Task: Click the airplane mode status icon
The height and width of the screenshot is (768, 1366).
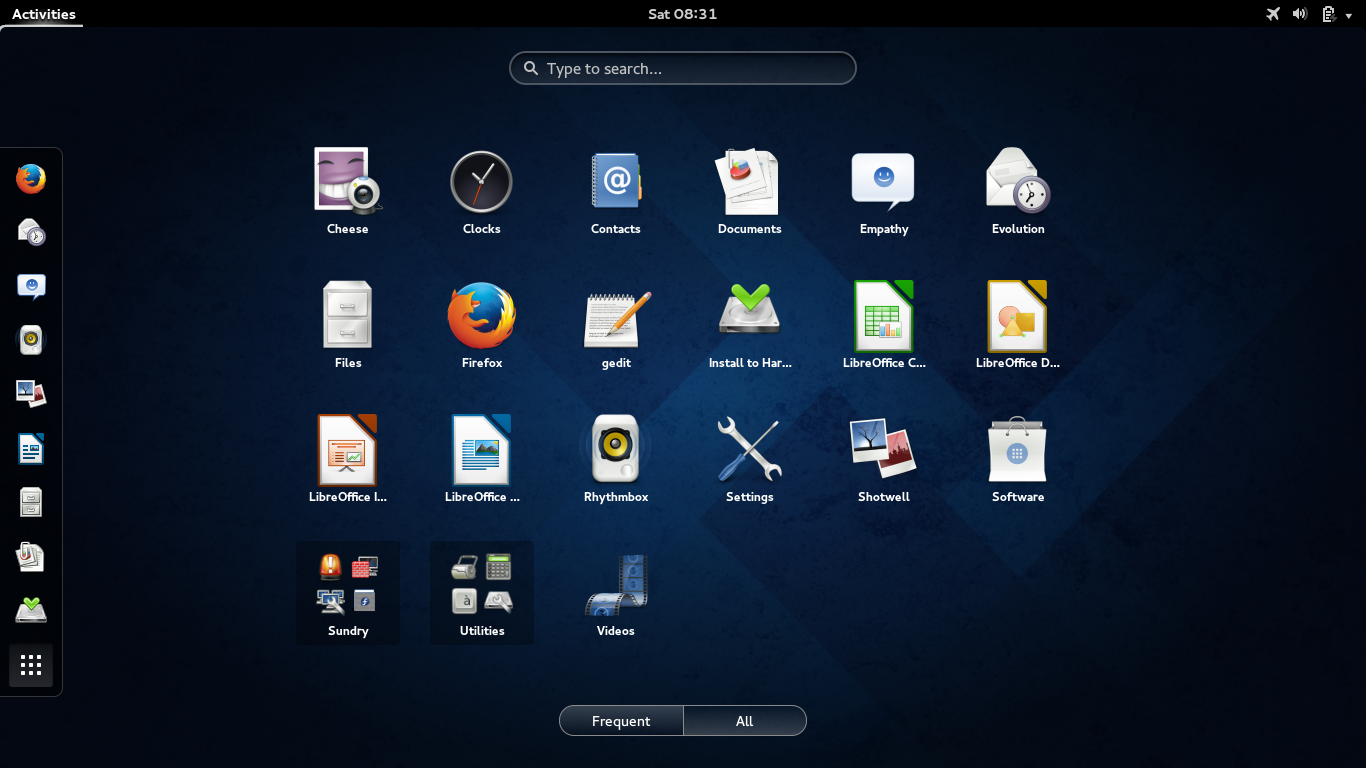Action: (1273, 14)
